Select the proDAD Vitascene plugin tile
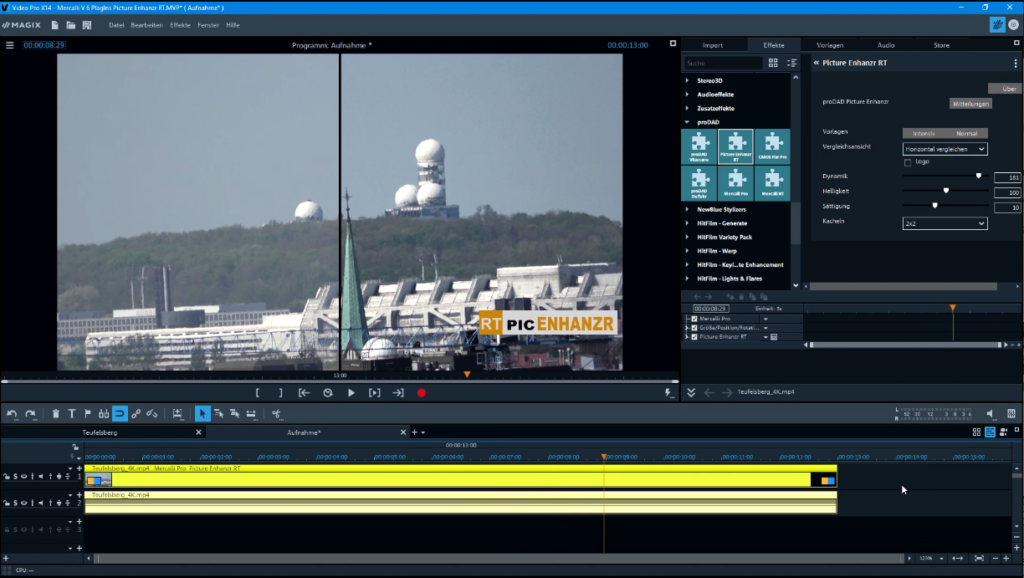 (699, 146)
